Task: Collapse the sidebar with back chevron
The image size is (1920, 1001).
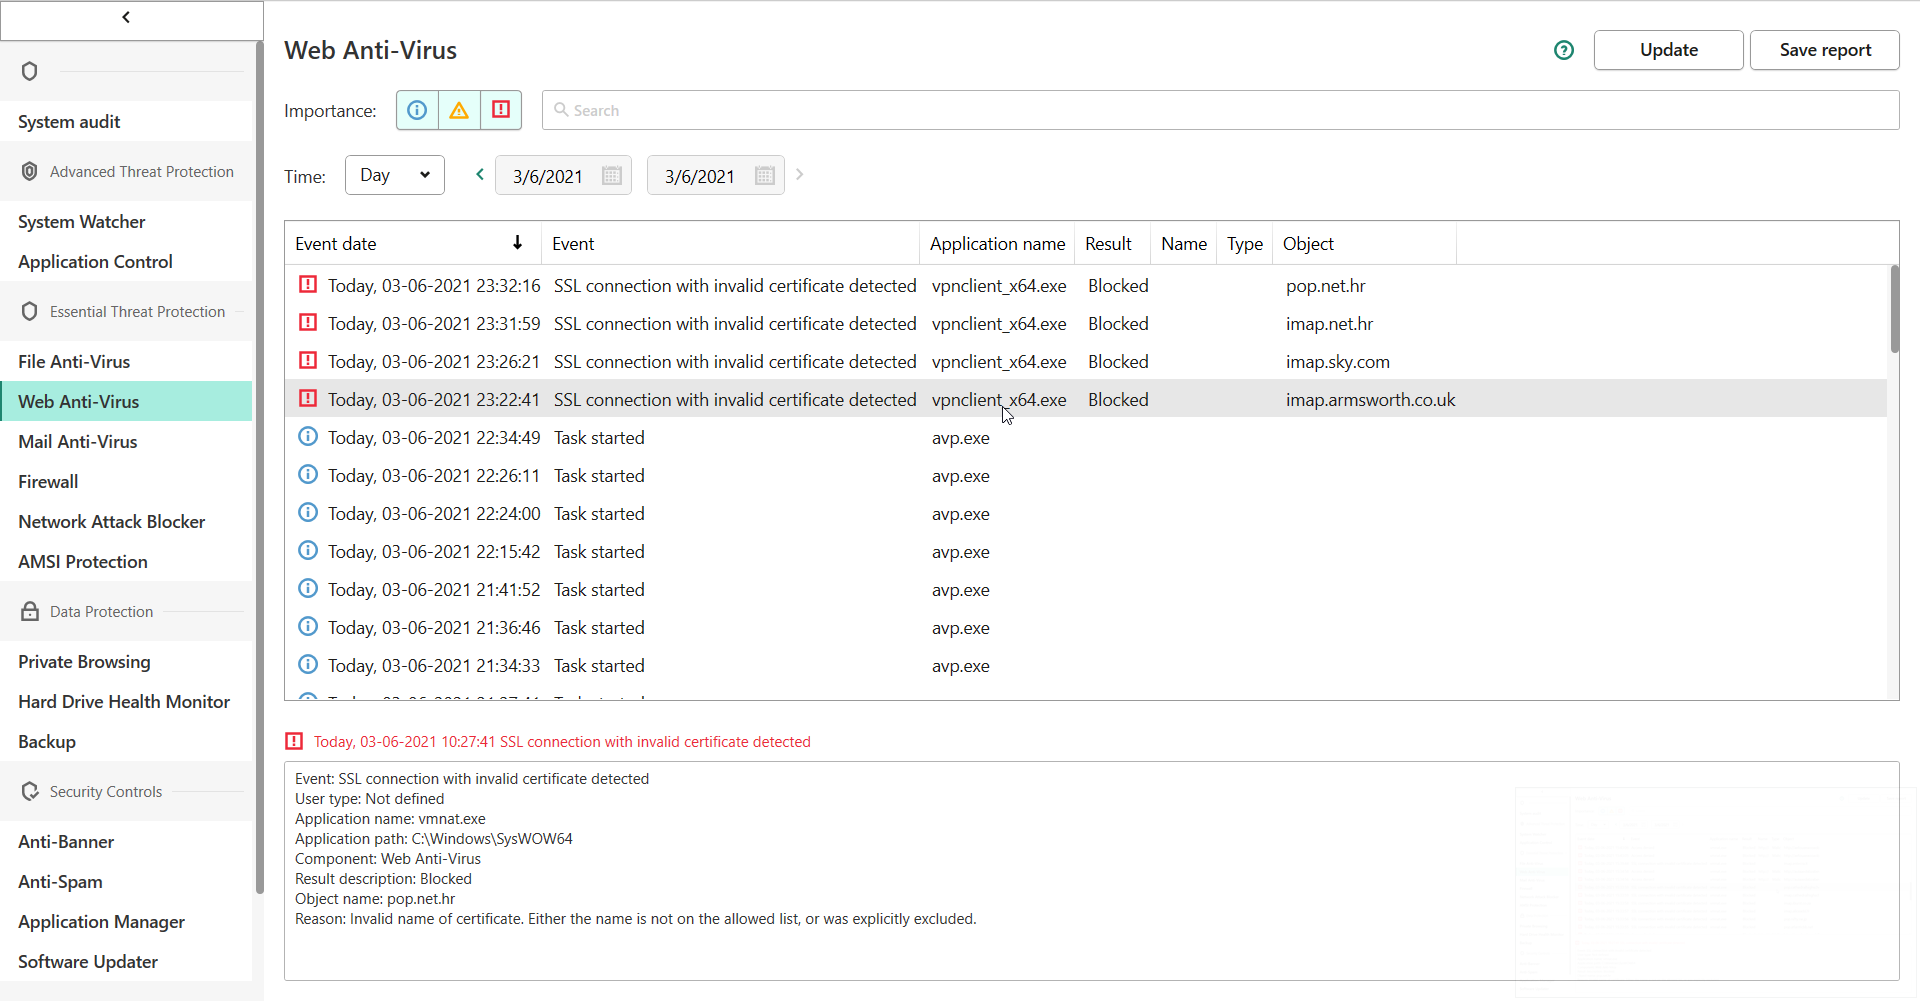Action: (x=126, y=17)
